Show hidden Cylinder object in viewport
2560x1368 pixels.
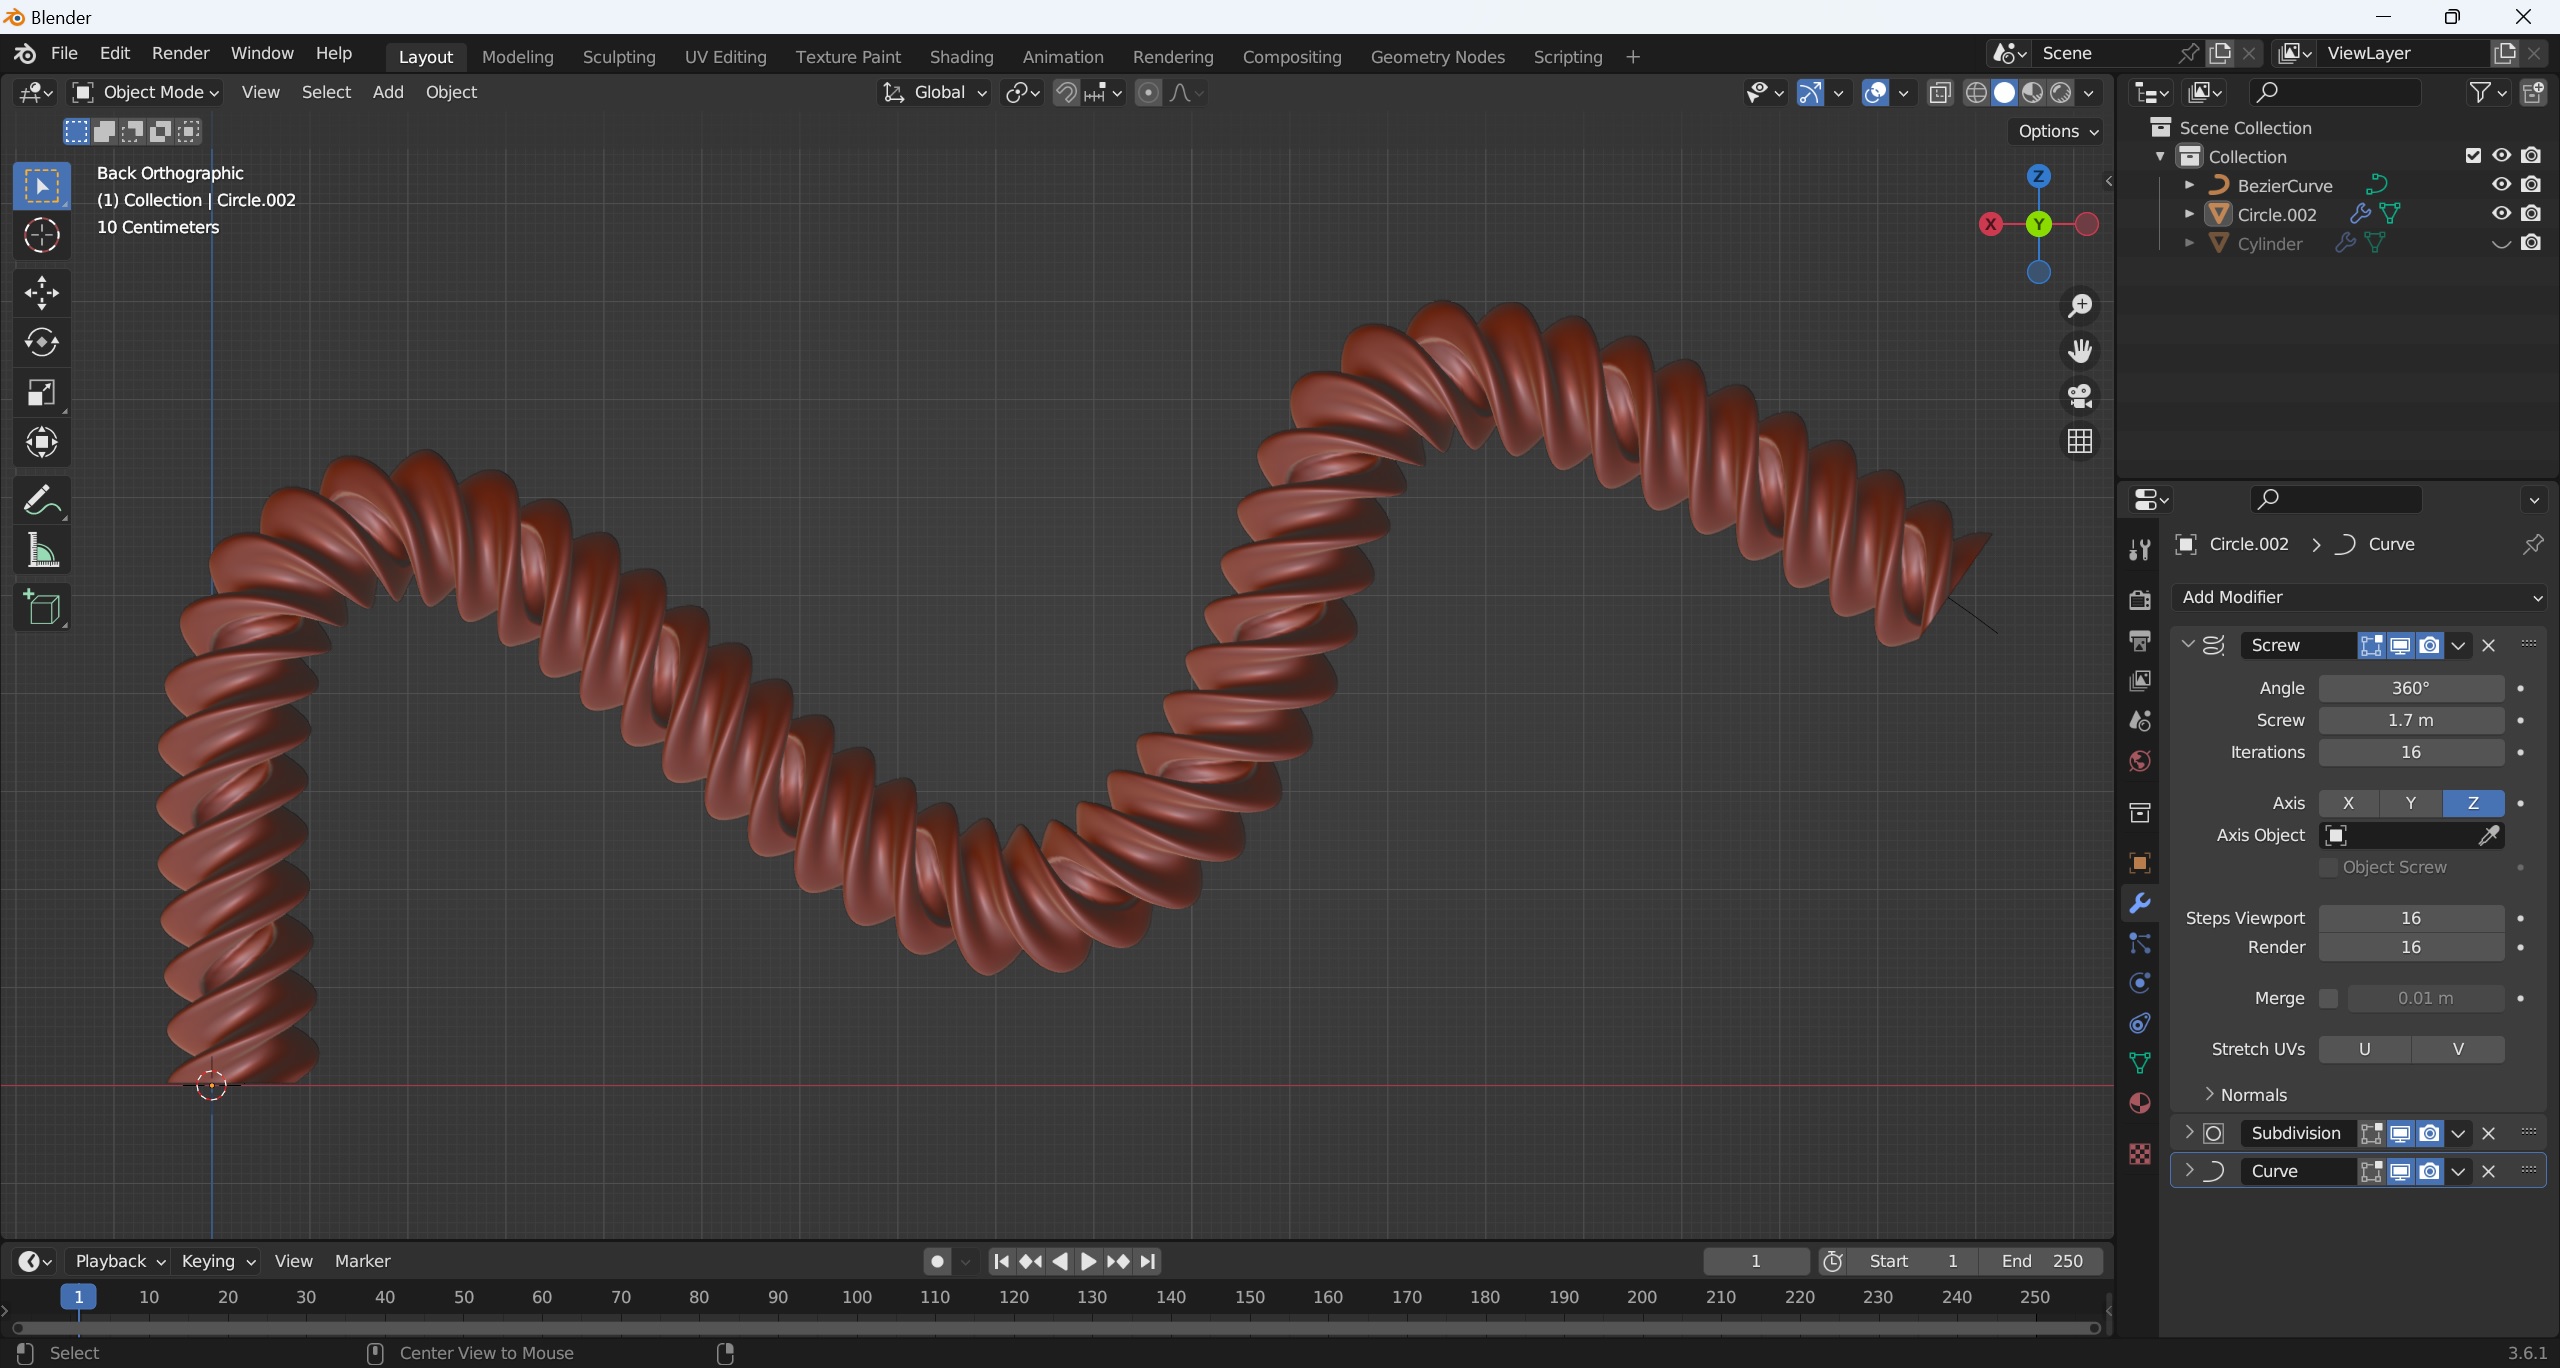pos(2501,243)
